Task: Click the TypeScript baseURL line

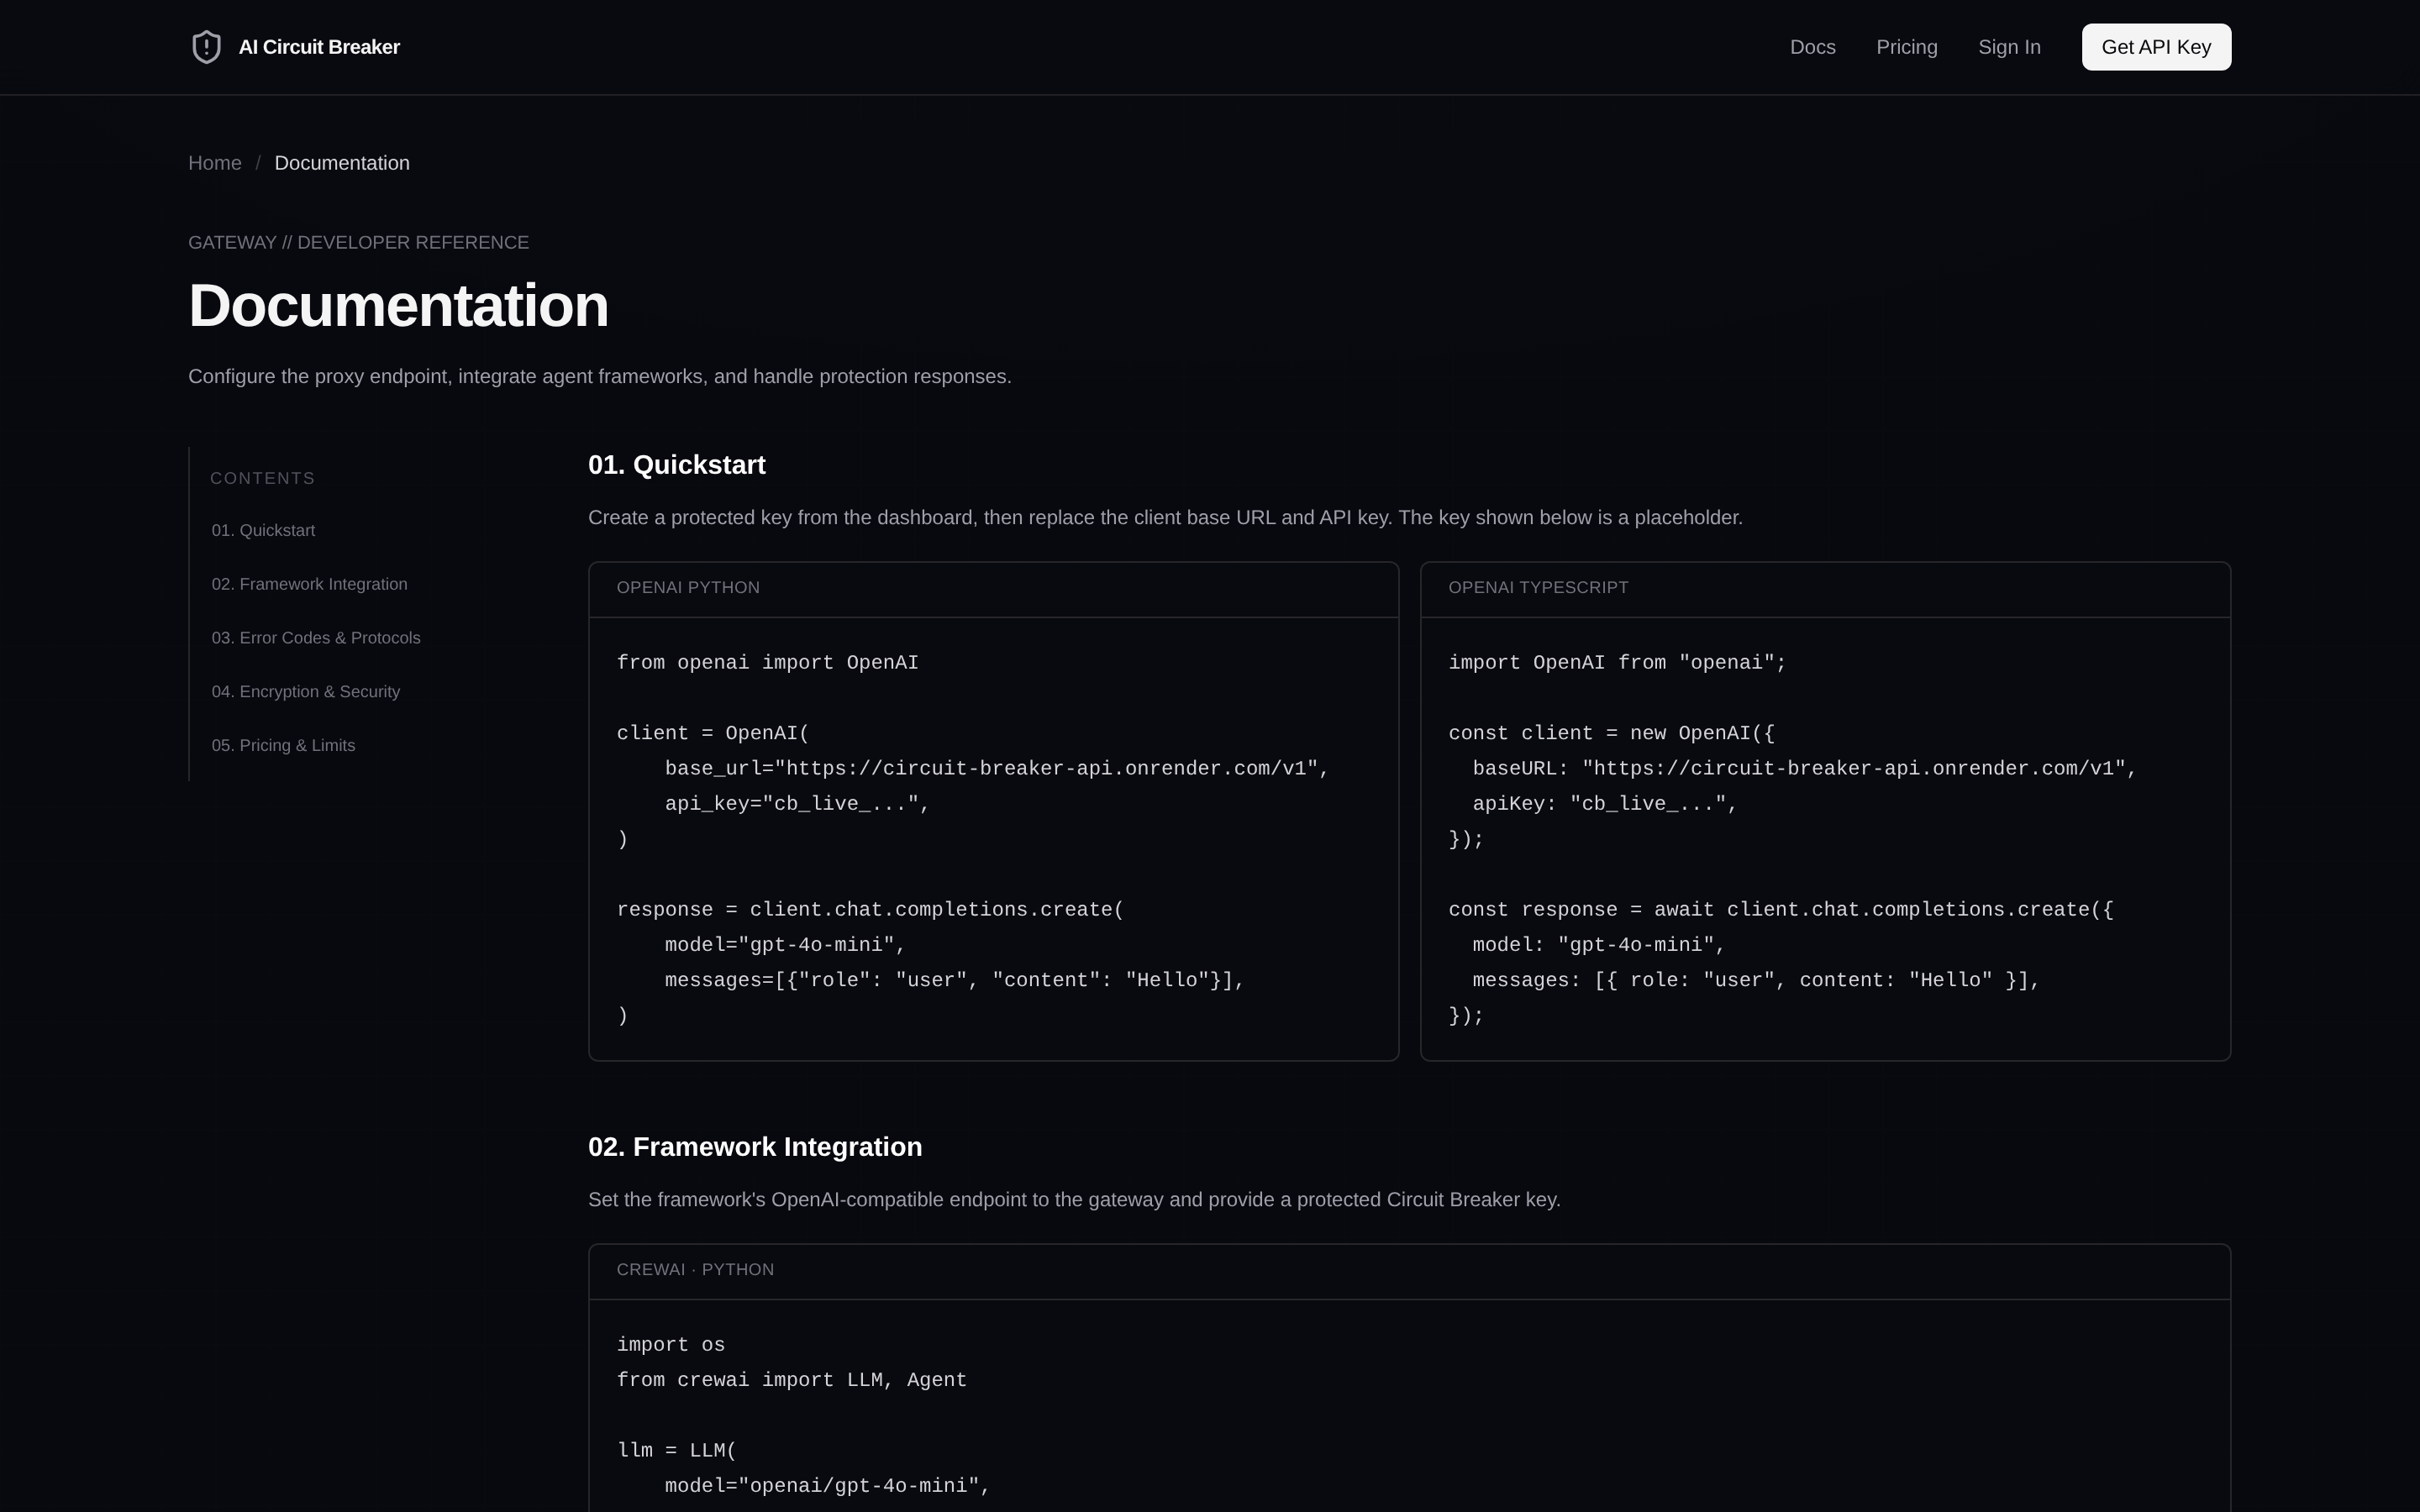Action: point(1804,768)
